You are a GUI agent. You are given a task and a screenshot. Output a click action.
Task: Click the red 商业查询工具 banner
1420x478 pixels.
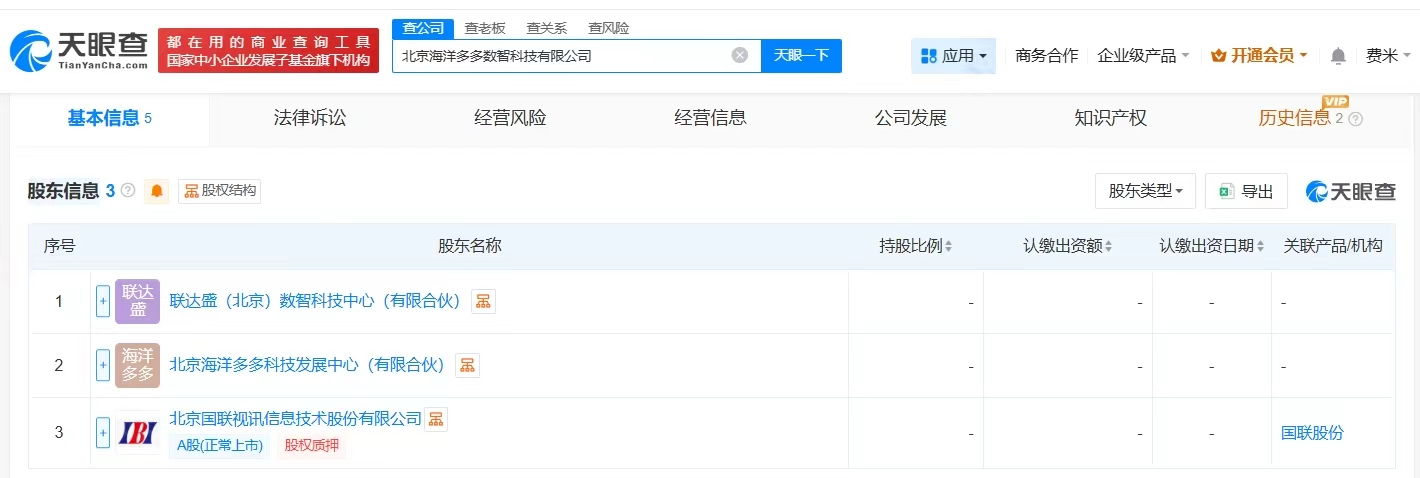pos(269,51)
